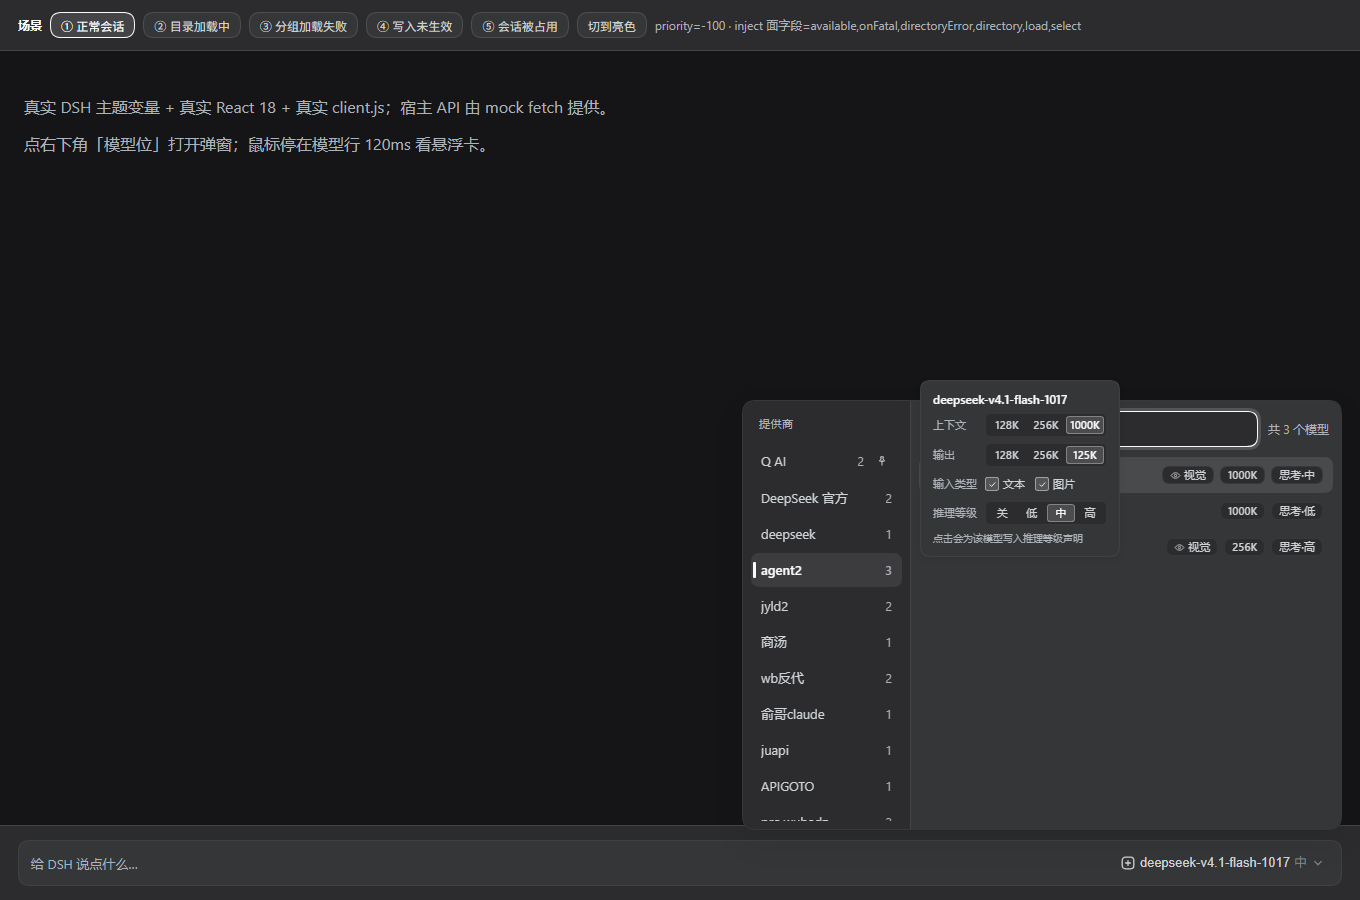Select scenario ① 正常会话
Viewport: 1360px width, 900px height.
click(92, 25)
